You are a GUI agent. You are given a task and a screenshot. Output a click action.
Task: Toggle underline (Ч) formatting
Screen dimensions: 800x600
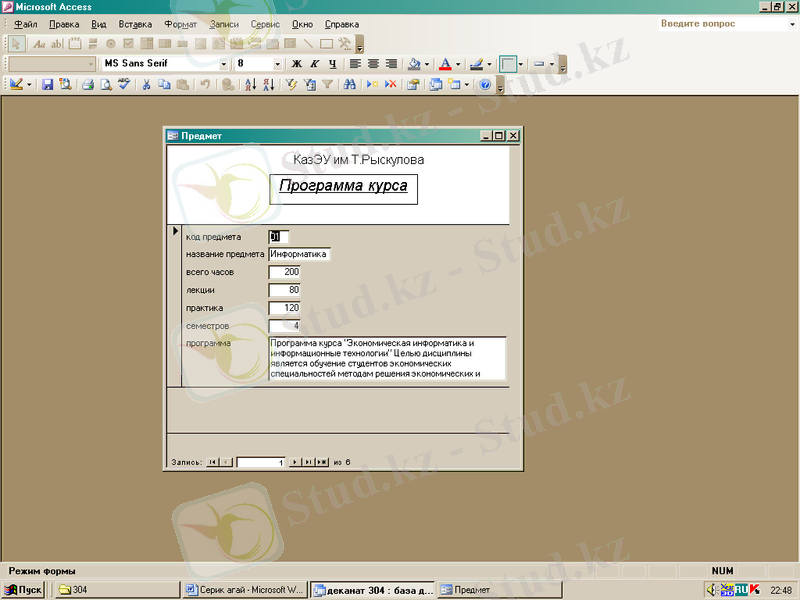[x=332, y=64]
